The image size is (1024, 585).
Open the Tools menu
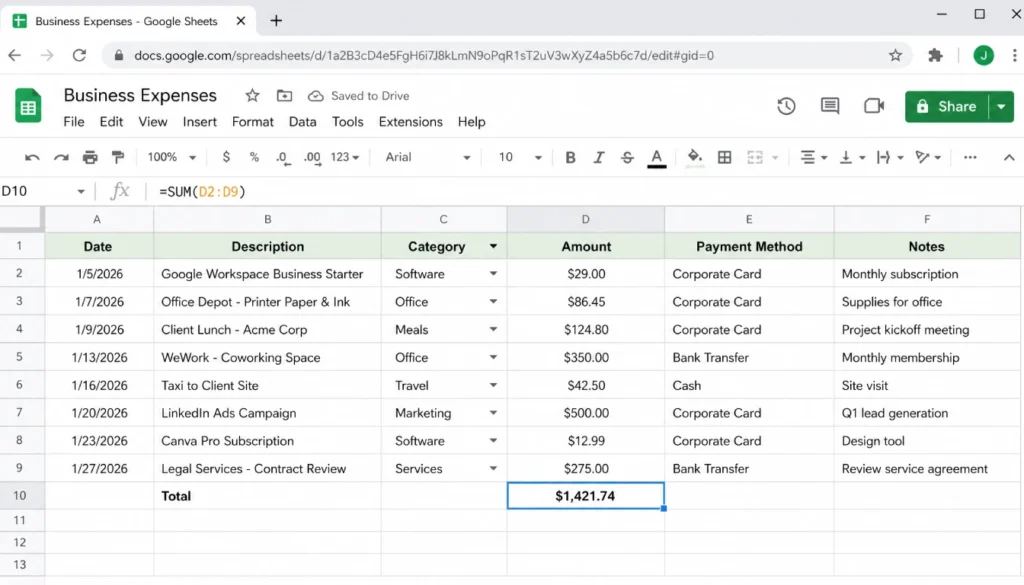pyautogui.click(x=347, y=122)
